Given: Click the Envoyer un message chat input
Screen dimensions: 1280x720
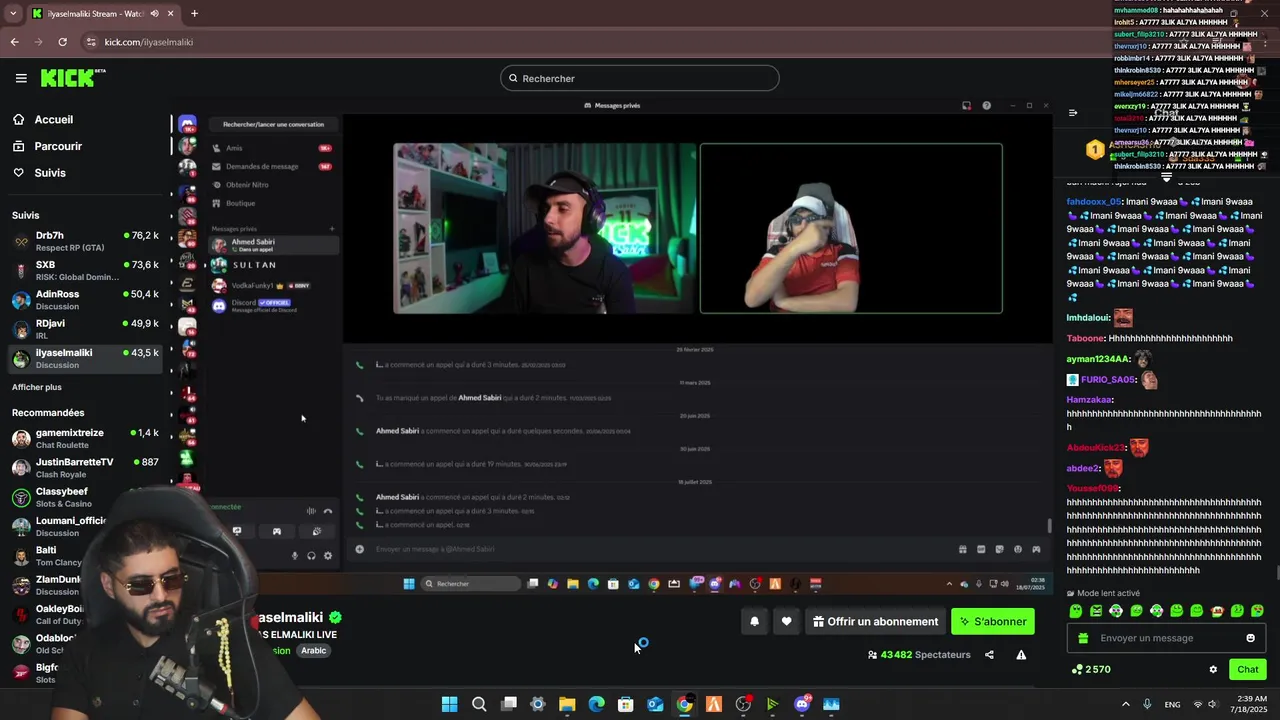Looking at the screenshot, I should (x=1167, y=638).
